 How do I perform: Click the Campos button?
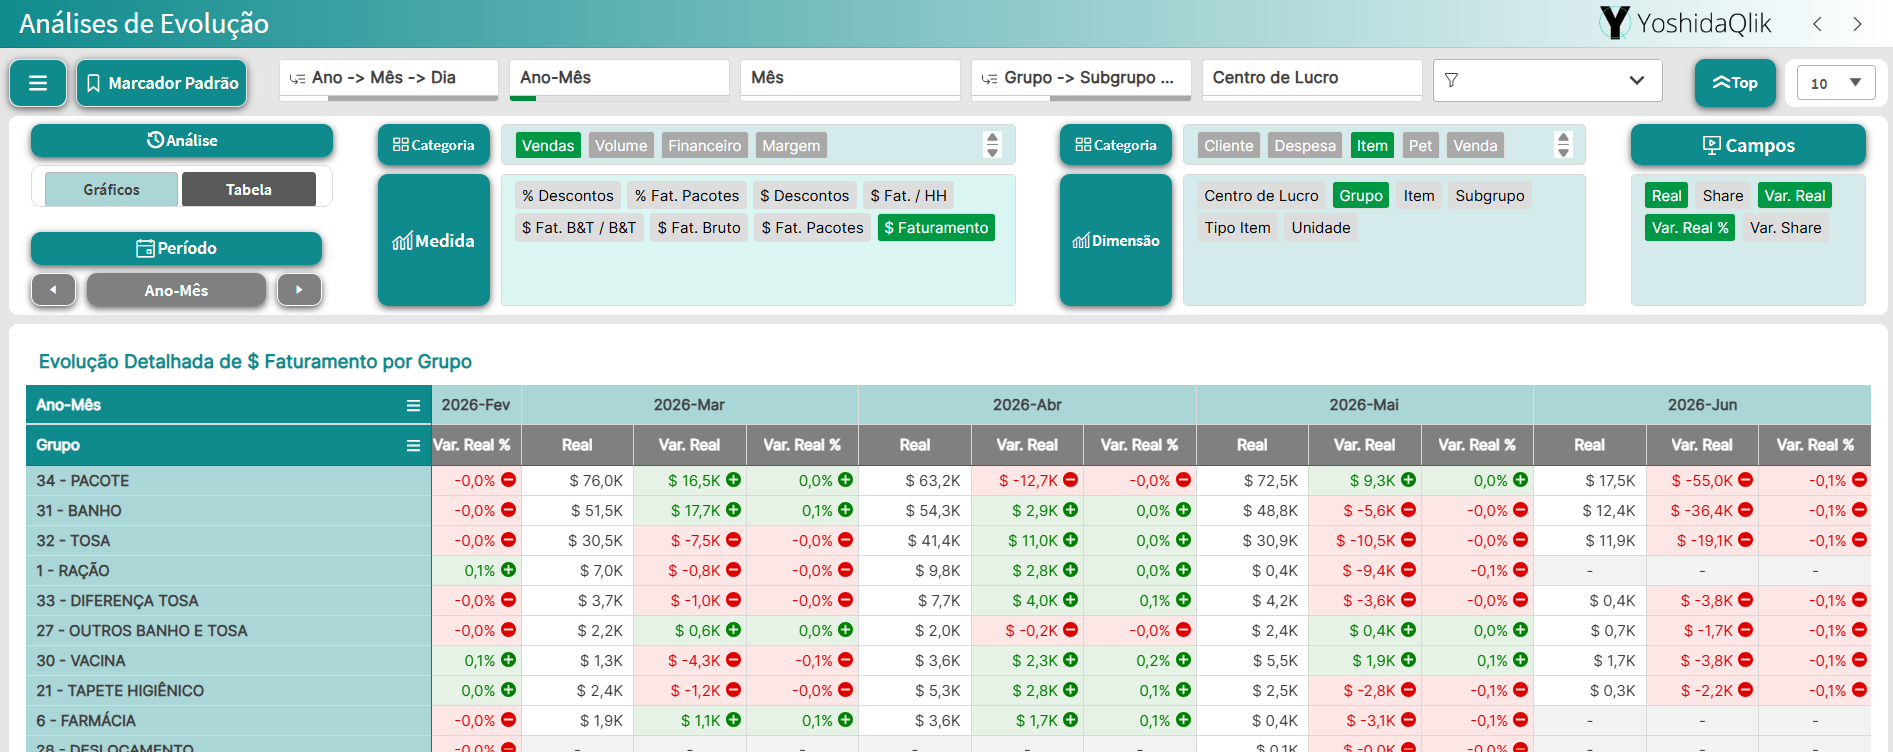point(1748,145)
